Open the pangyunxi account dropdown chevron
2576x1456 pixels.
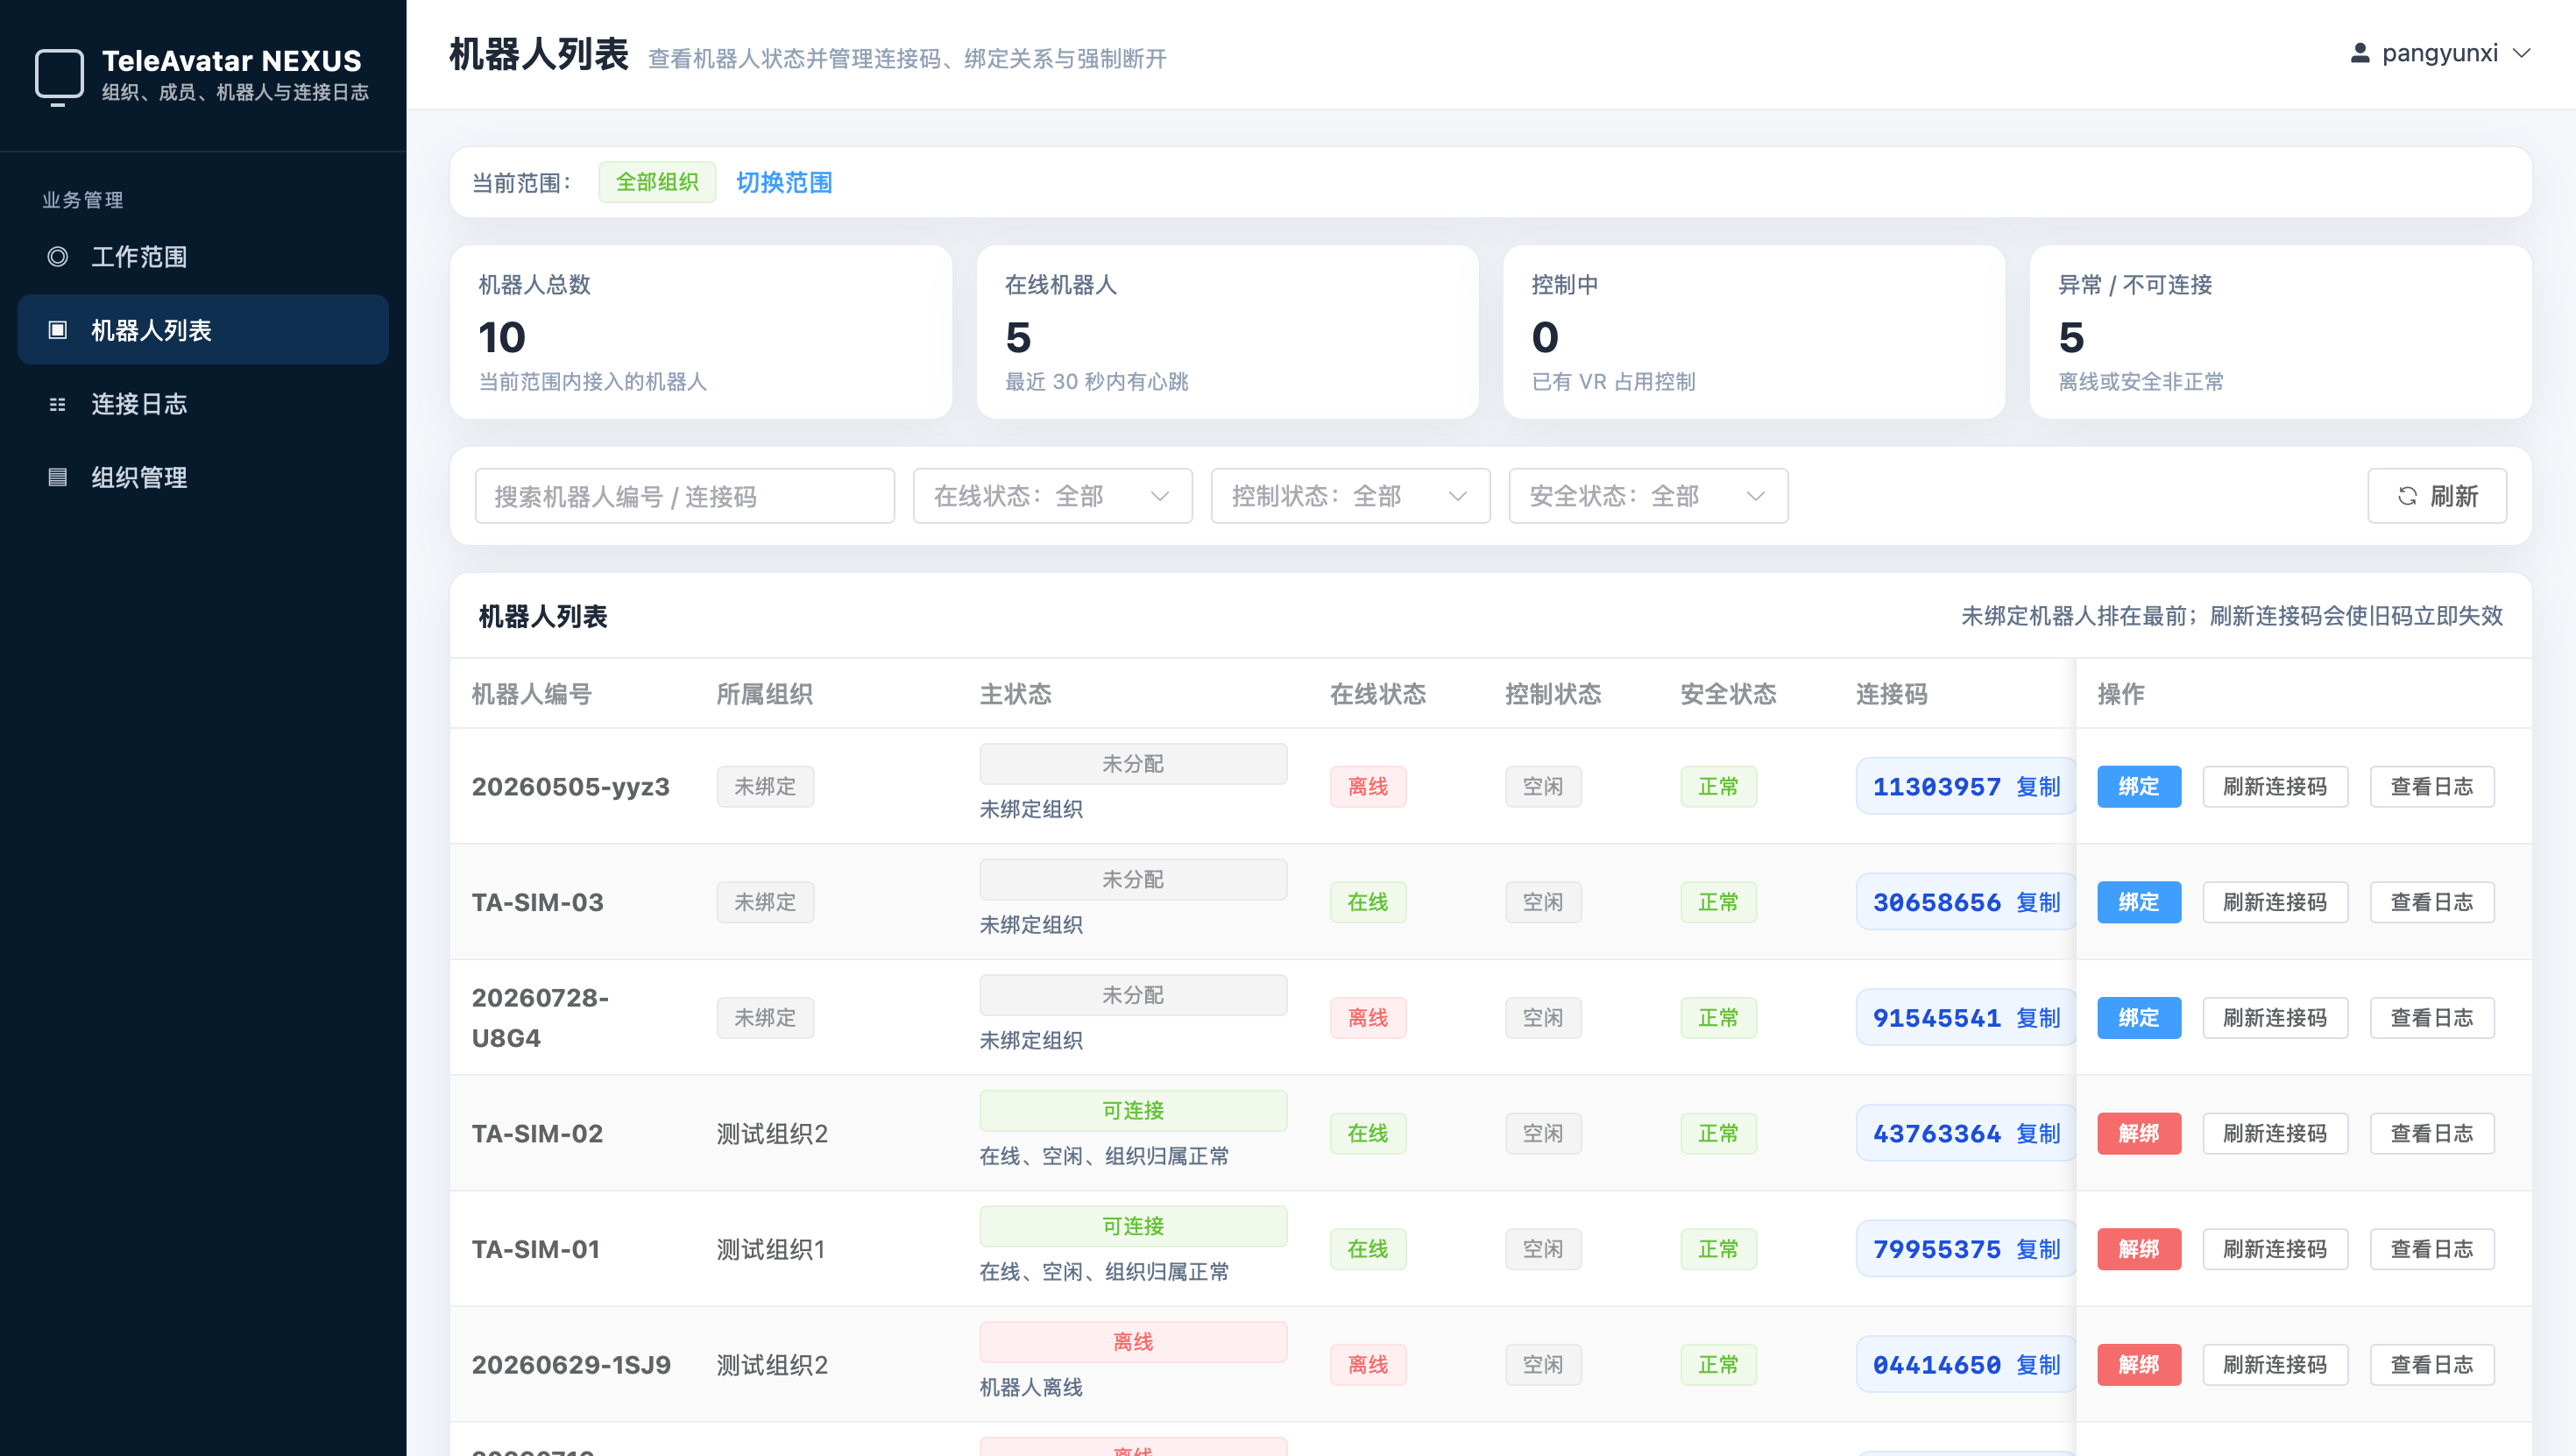pos(2522,53)
